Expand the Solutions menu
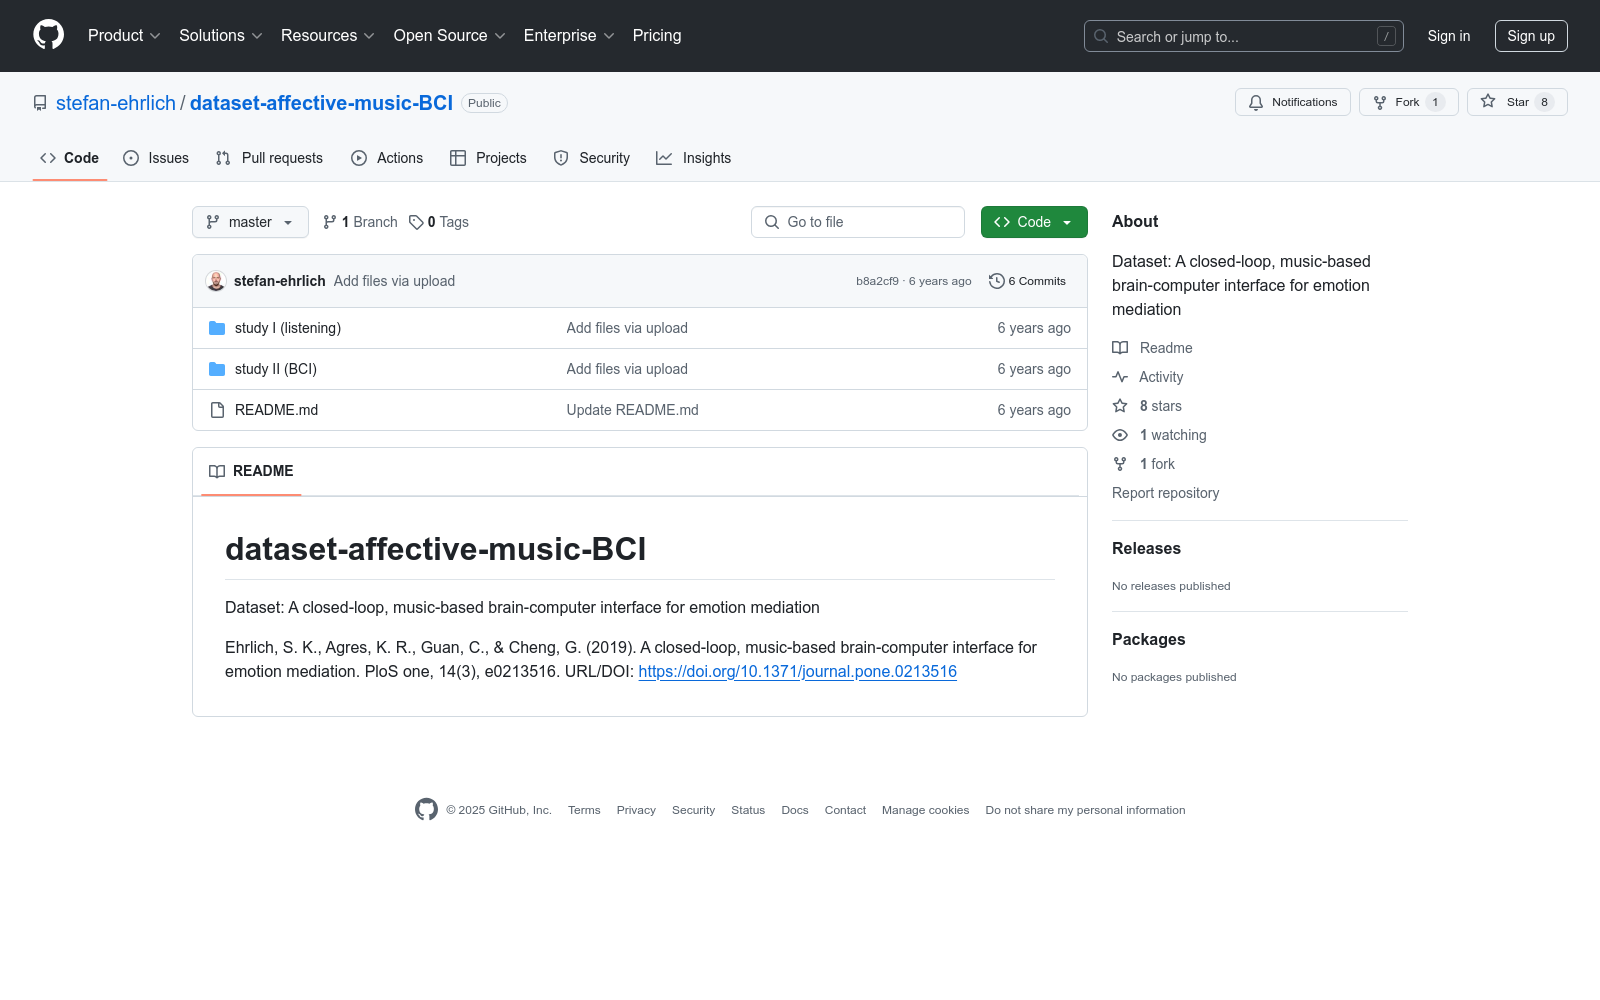Viewport: 1600px width, 1000px height. 221,36
